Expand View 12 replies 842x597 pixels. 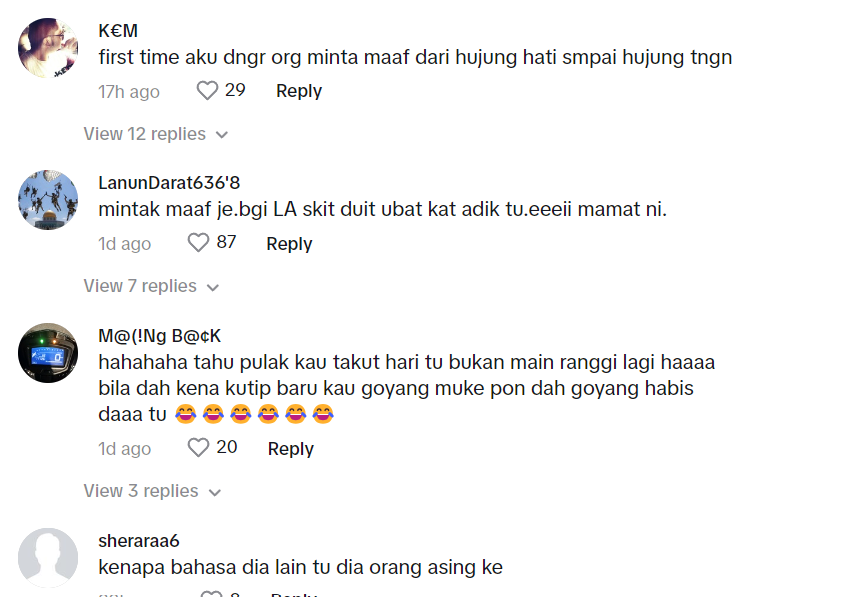(x=156, y=134)
